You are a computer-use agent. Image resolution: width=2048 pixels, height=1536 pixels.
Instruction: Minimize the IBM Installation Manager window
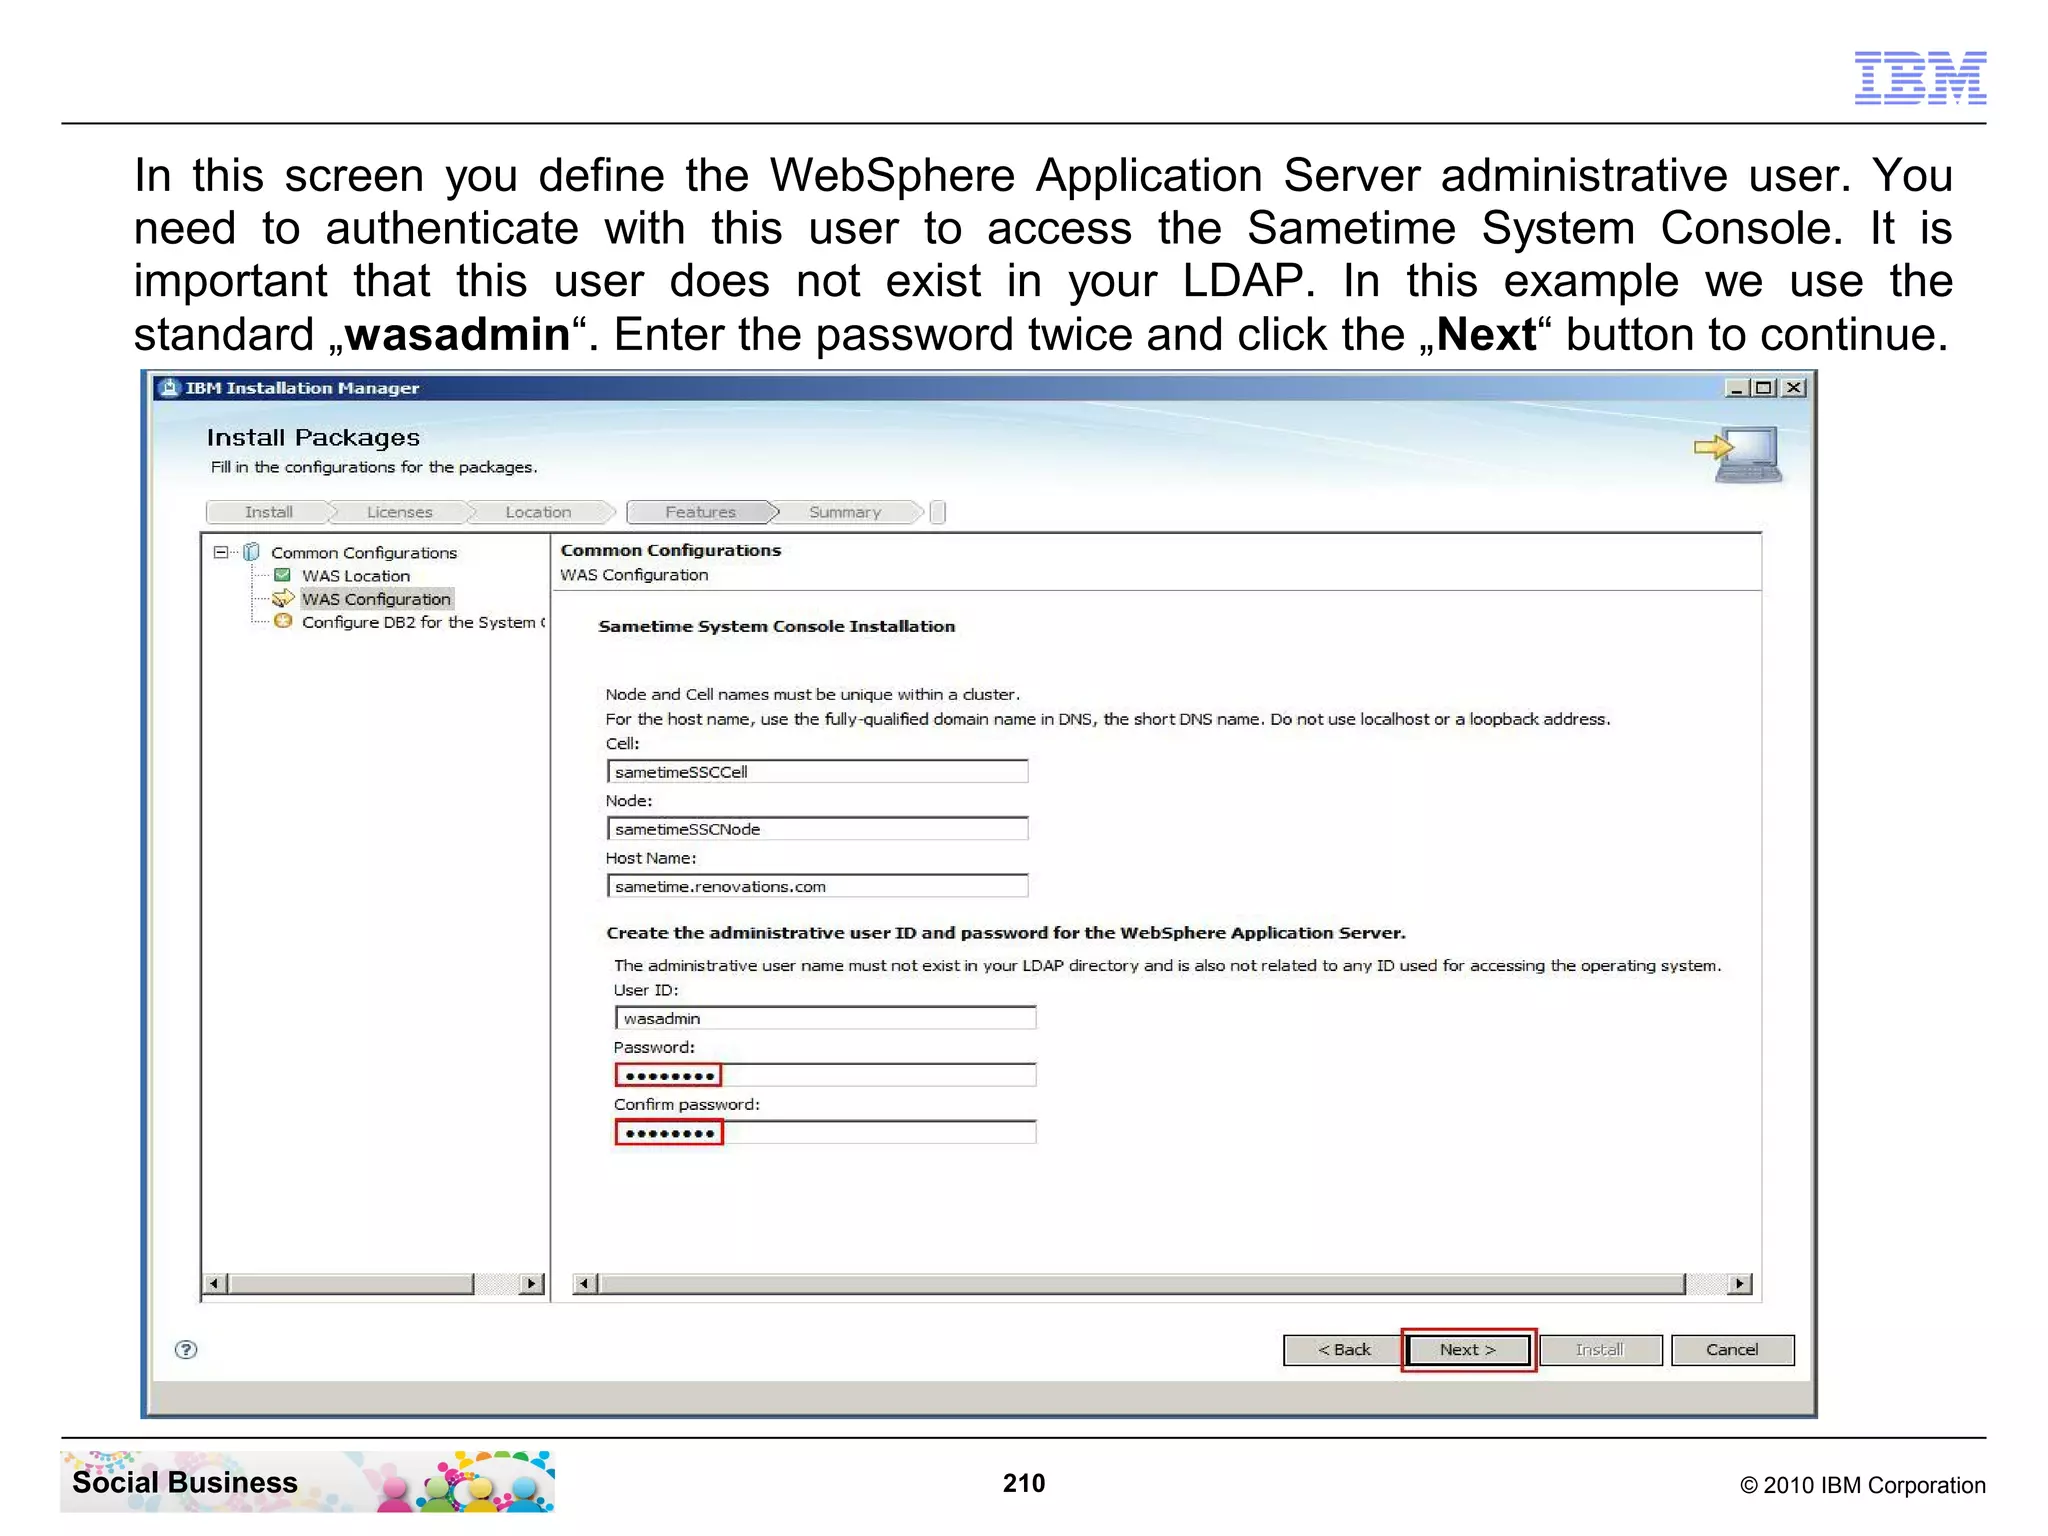pyautogui.click(x=1738, y=388)
